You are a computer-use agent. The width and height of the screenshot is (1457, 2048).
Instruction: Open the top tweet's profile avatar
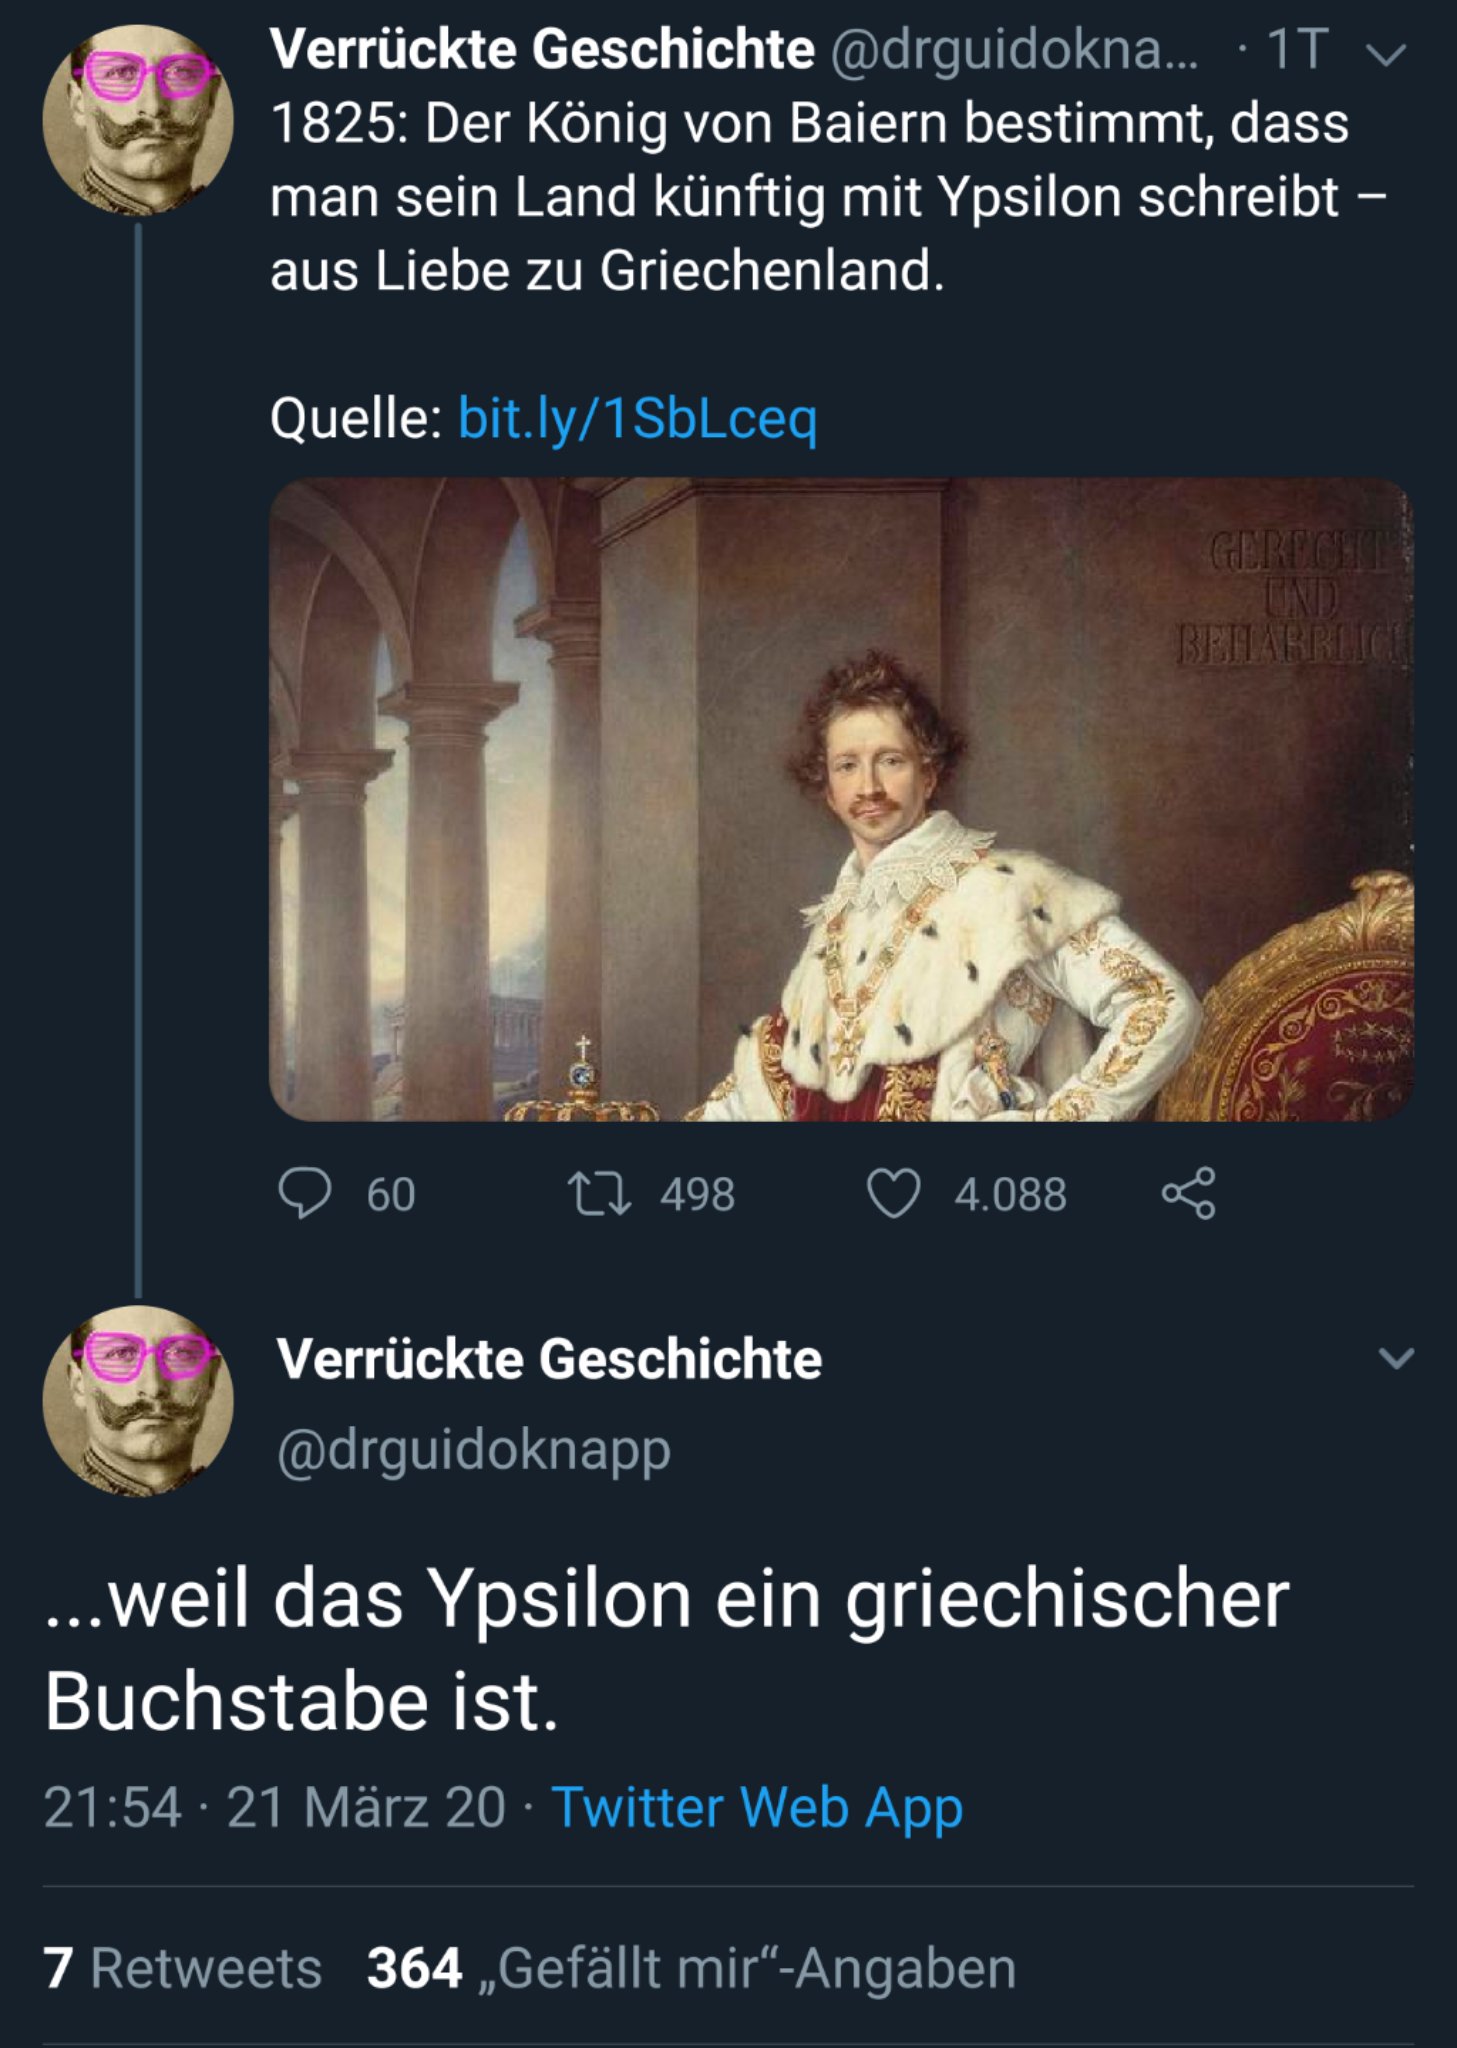click(x=138, y=120)
